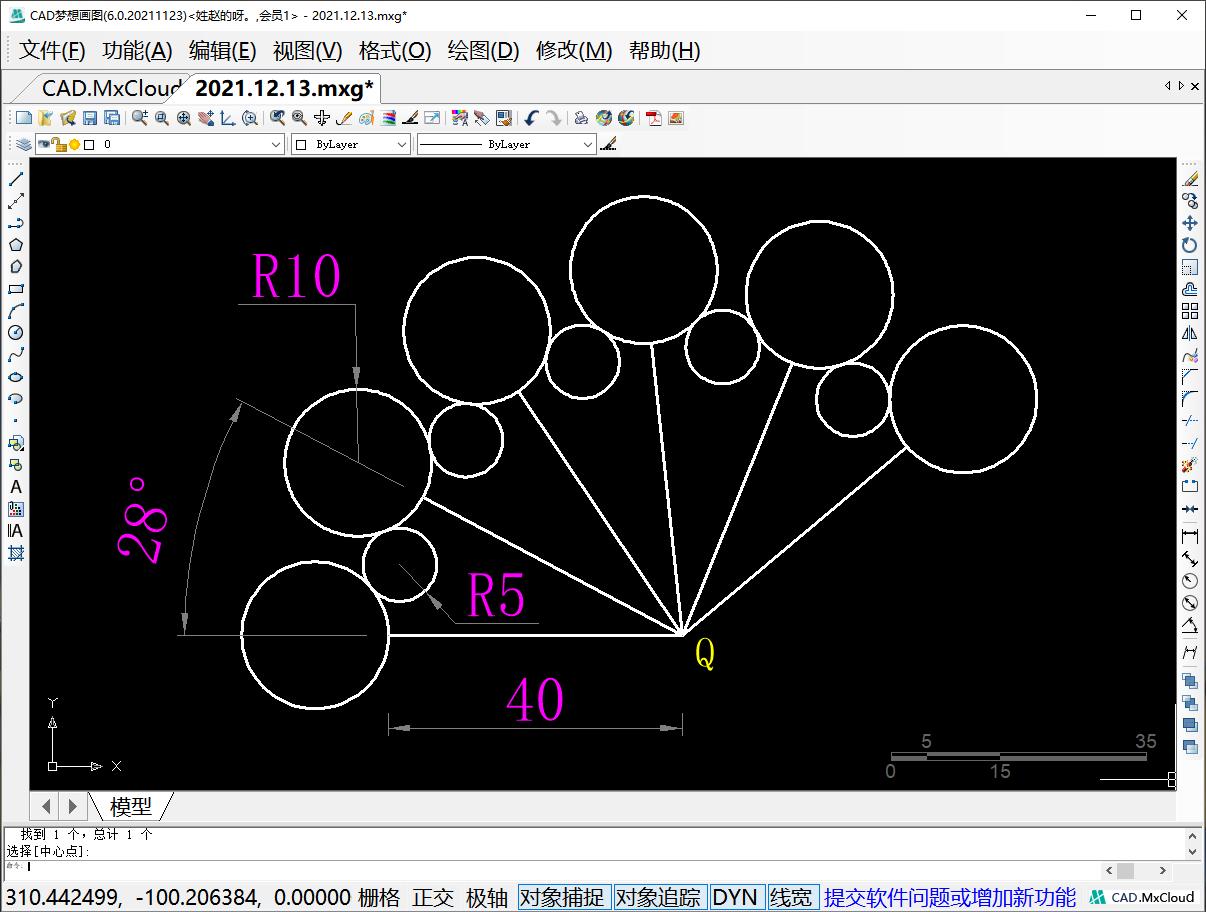1206x912 pixels.
Task: Toggle 栅格 grid display
Action: [x=379, y=897]
